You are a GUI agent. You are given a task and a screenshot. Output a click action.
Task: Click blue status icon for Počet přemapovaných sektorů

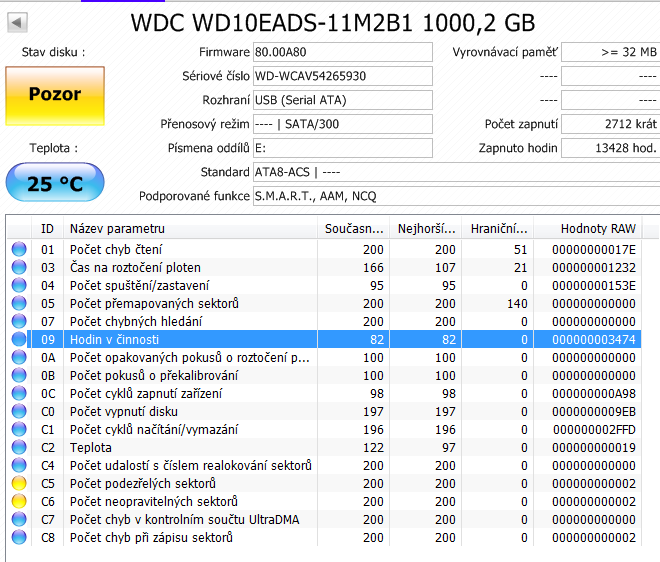19,303
